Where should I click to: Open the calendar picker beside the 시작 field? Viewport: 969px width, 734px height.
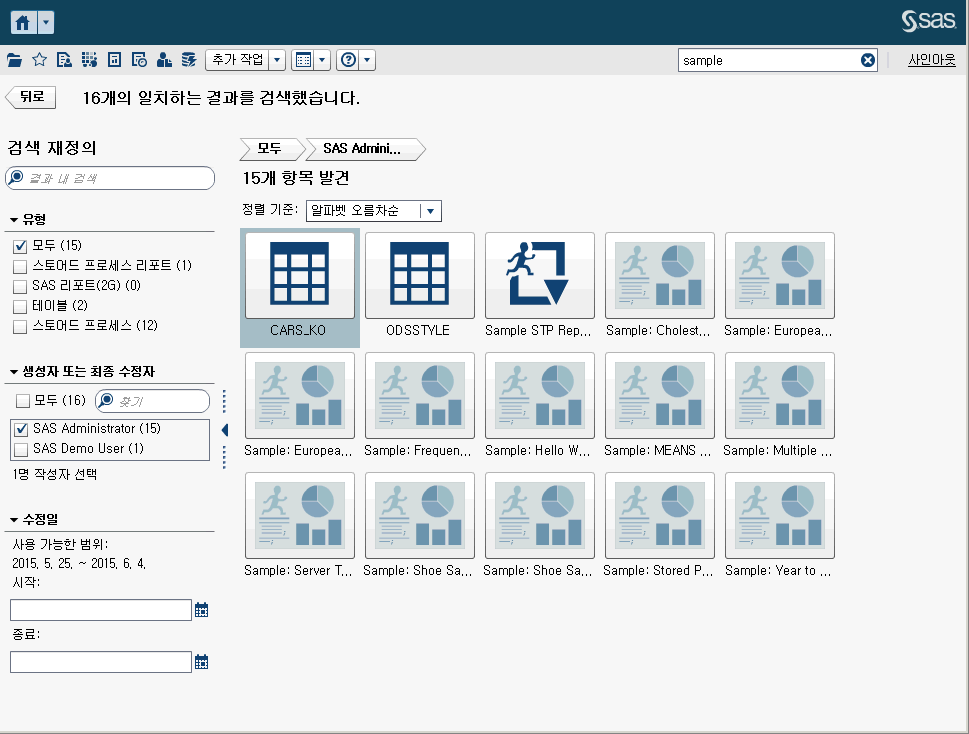pyautogui.click(x=200, y=609)
